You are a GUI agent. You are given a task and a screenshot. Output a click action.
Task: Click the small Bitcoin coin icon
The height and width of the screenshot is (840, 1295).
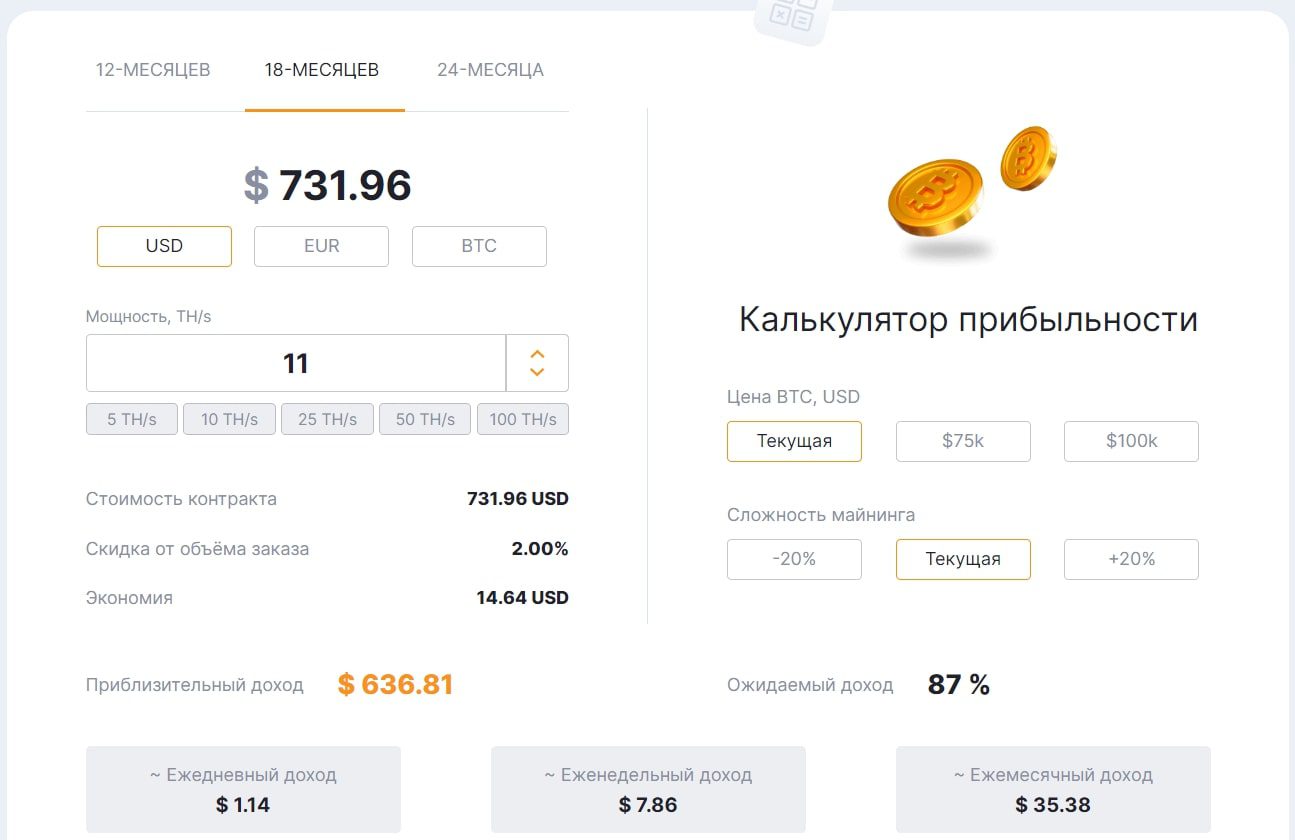coord(1027,157)
